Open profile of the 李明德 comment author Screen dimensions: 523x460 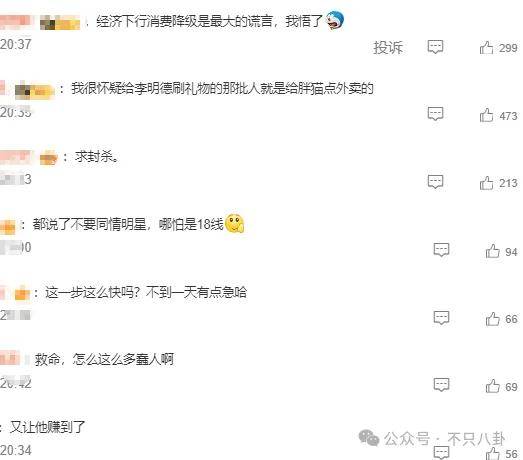[x=27, y=89]
